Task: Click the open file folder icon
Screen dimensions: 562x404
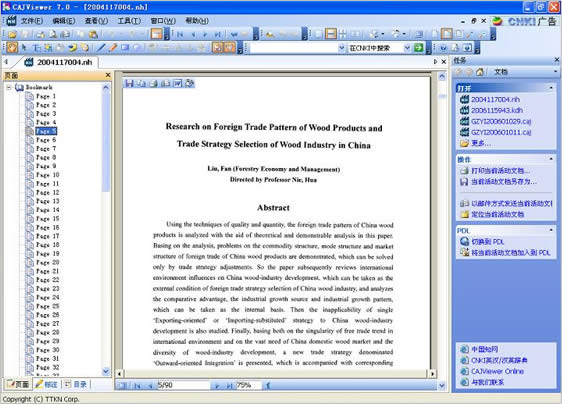Action: (12, 34)
